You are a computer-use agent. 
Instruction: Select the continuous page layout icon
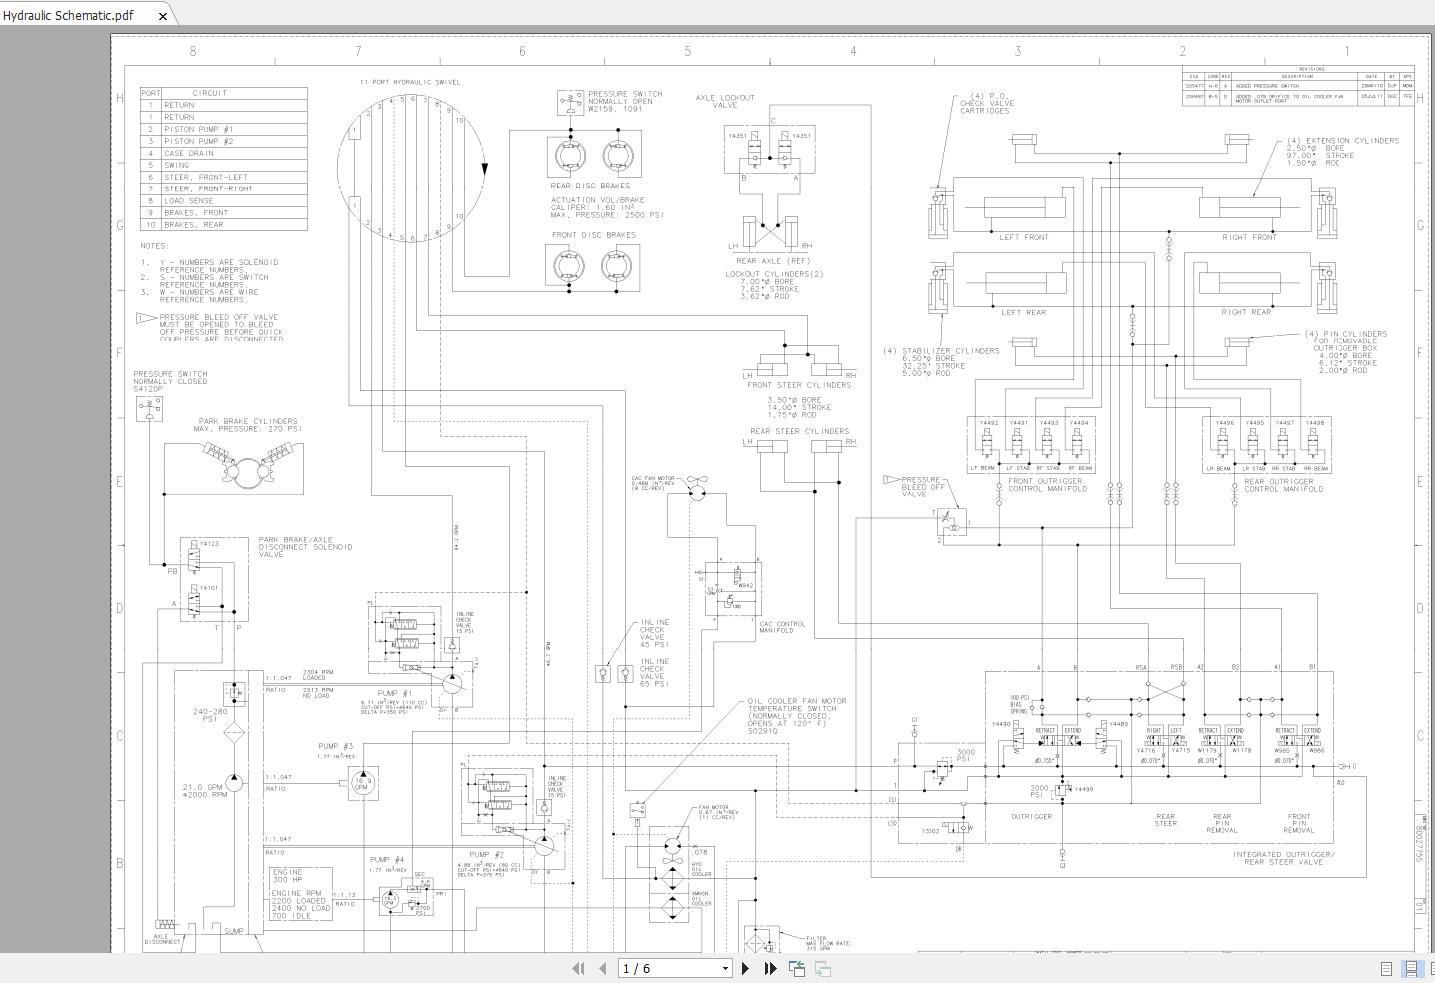point(1411,968)
